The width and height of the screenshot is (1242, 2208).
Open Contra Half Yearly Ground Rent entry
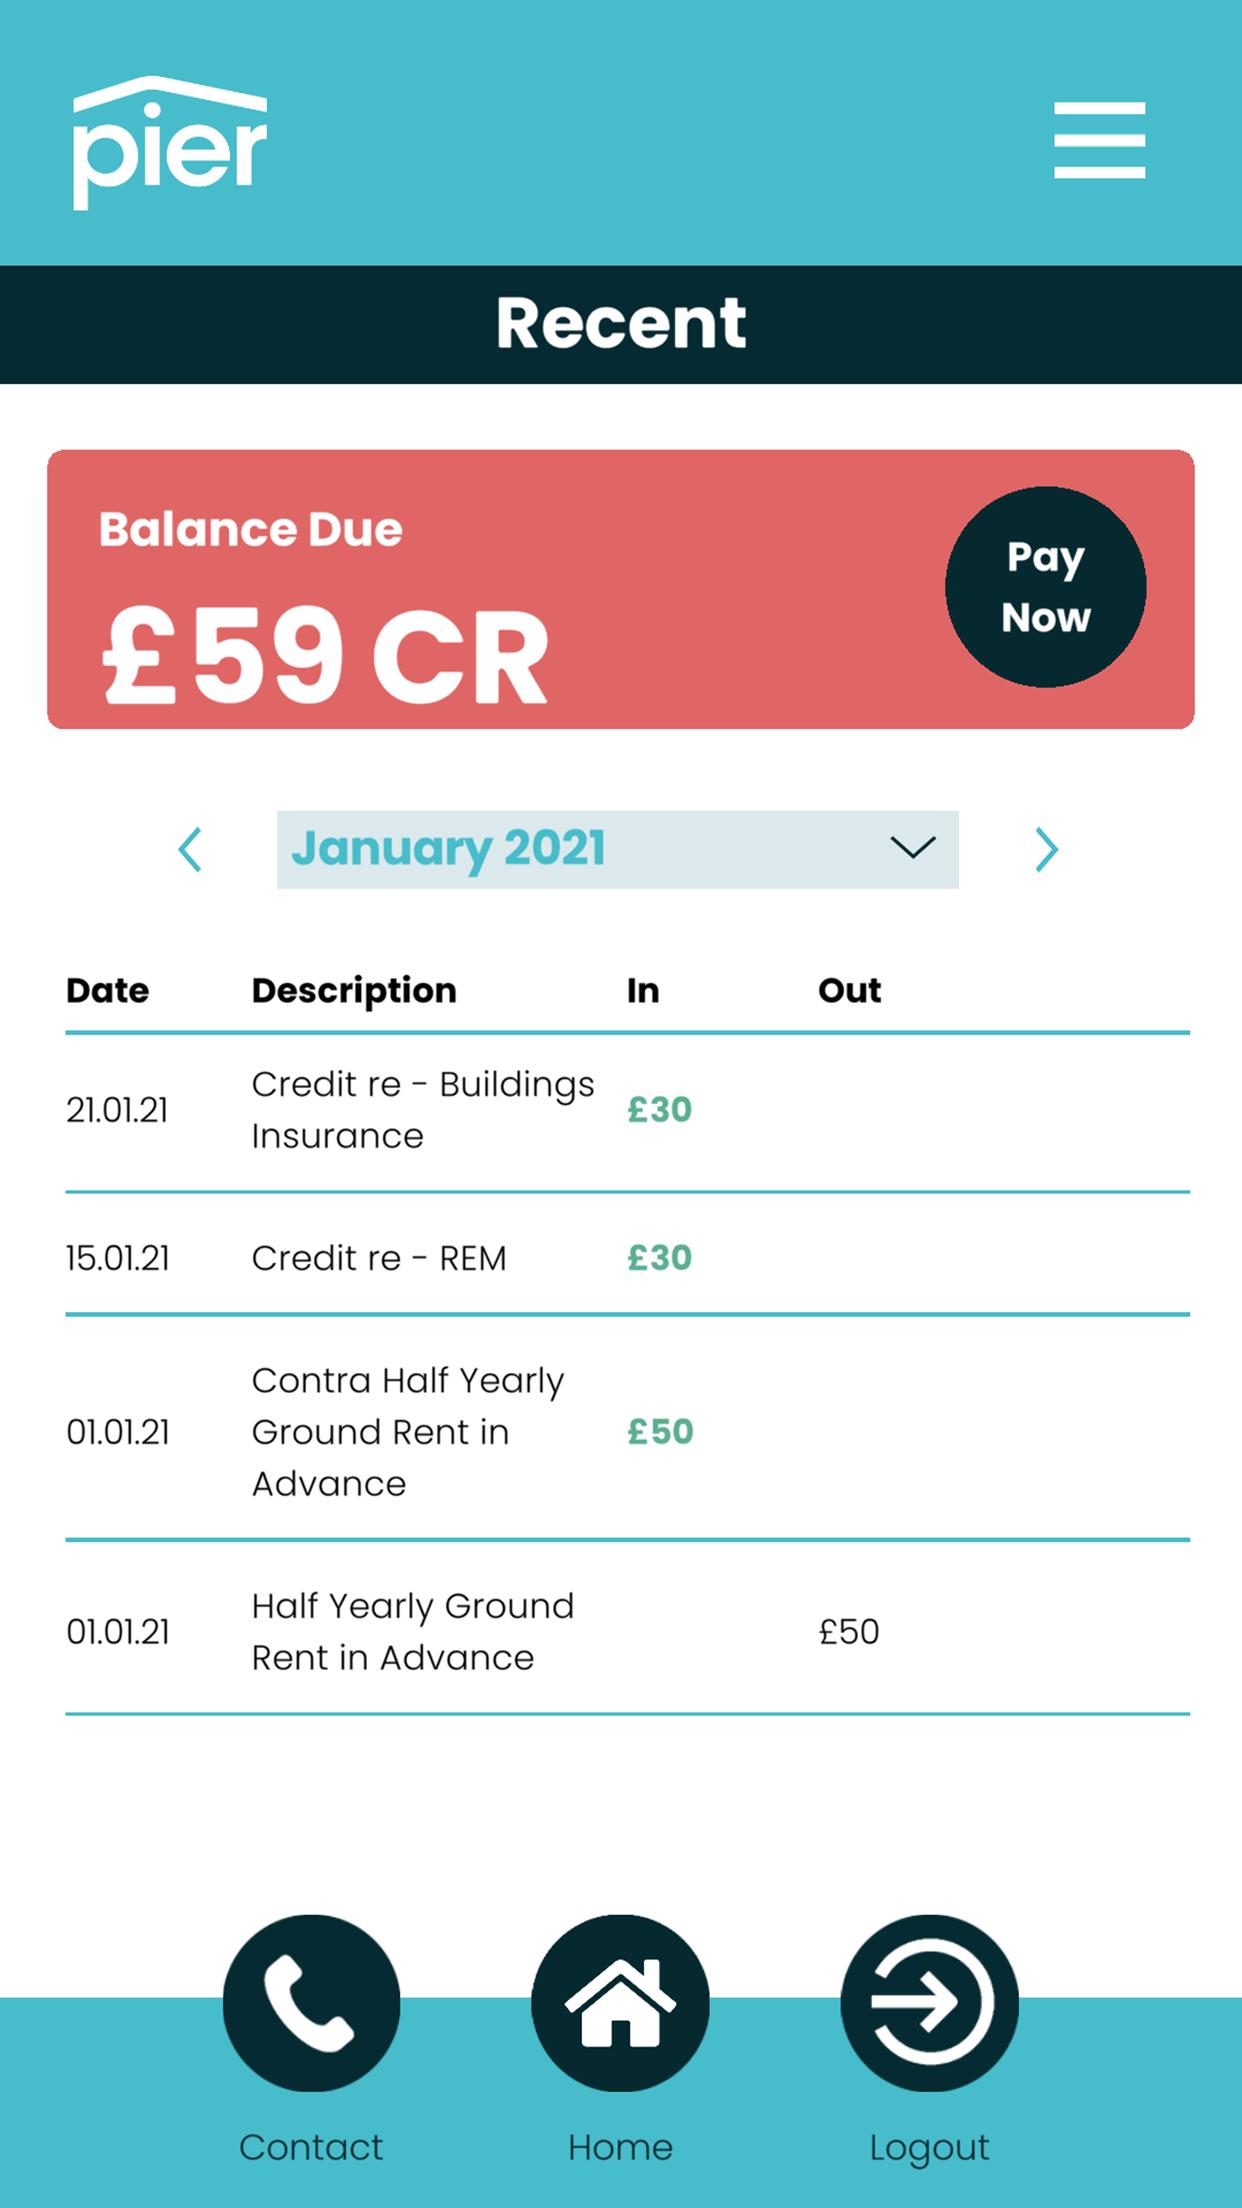coord(407,1432)
